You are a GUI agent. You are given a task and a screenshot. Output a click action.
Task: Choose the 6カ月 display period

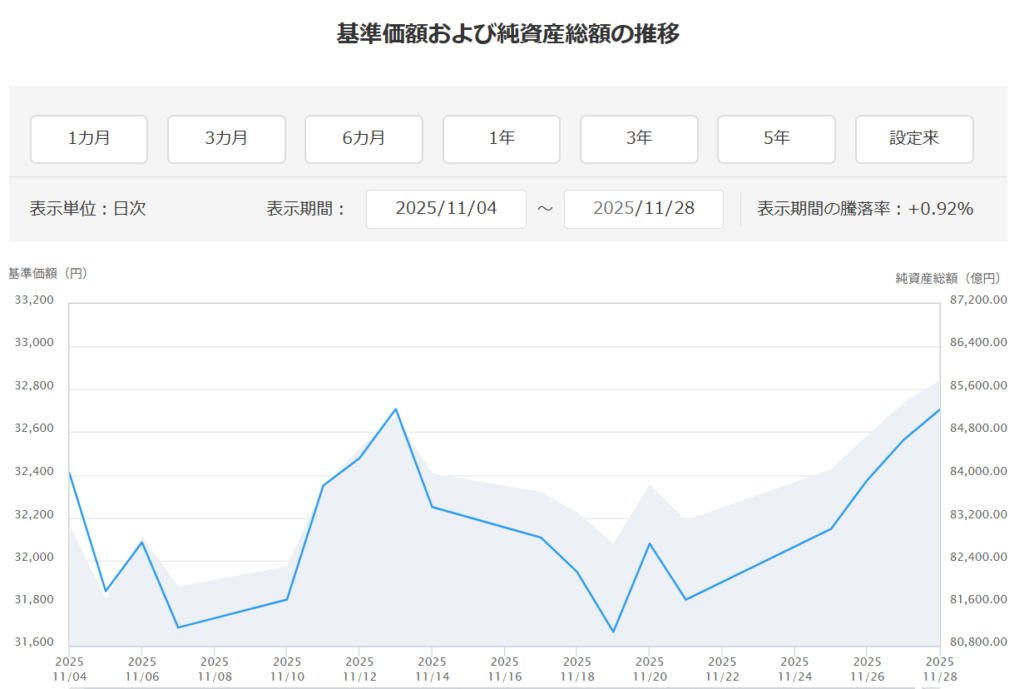coord(363,139)
